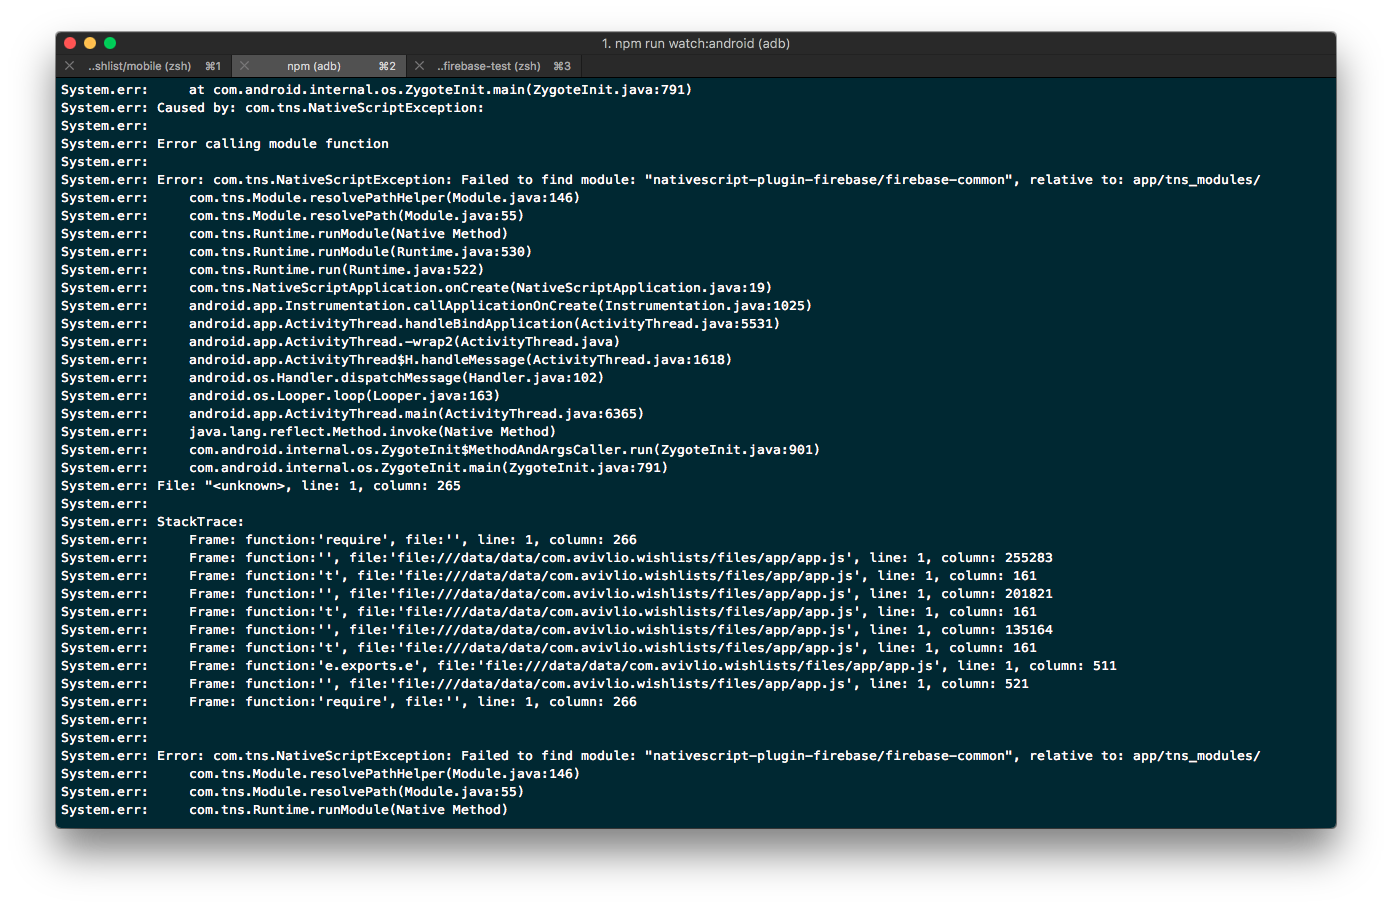The height and width of the screenshot is (908, 1392).
Task: Close the npm (adb) tab
Action: (x=245, y=66)
